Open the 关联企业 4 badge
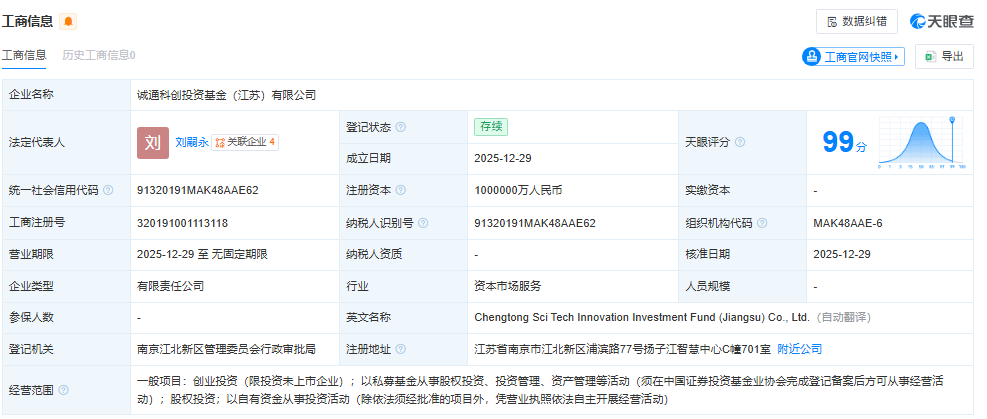 click(x=246, y=143)
